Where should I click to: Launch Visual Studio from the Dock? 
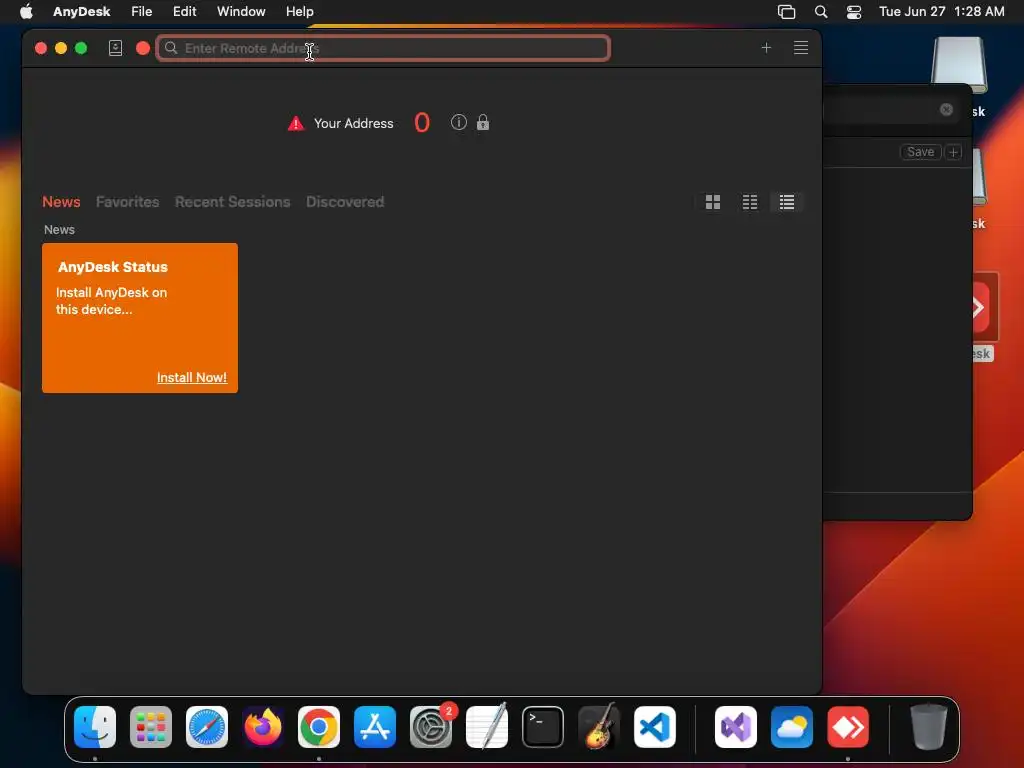tap(736, 727)
